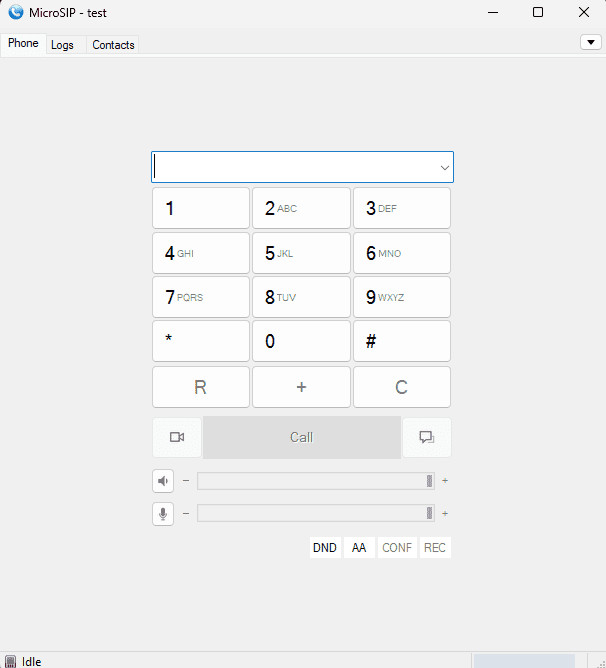Dial digit 4 GHI on keypad

click(x=201, y=253)
